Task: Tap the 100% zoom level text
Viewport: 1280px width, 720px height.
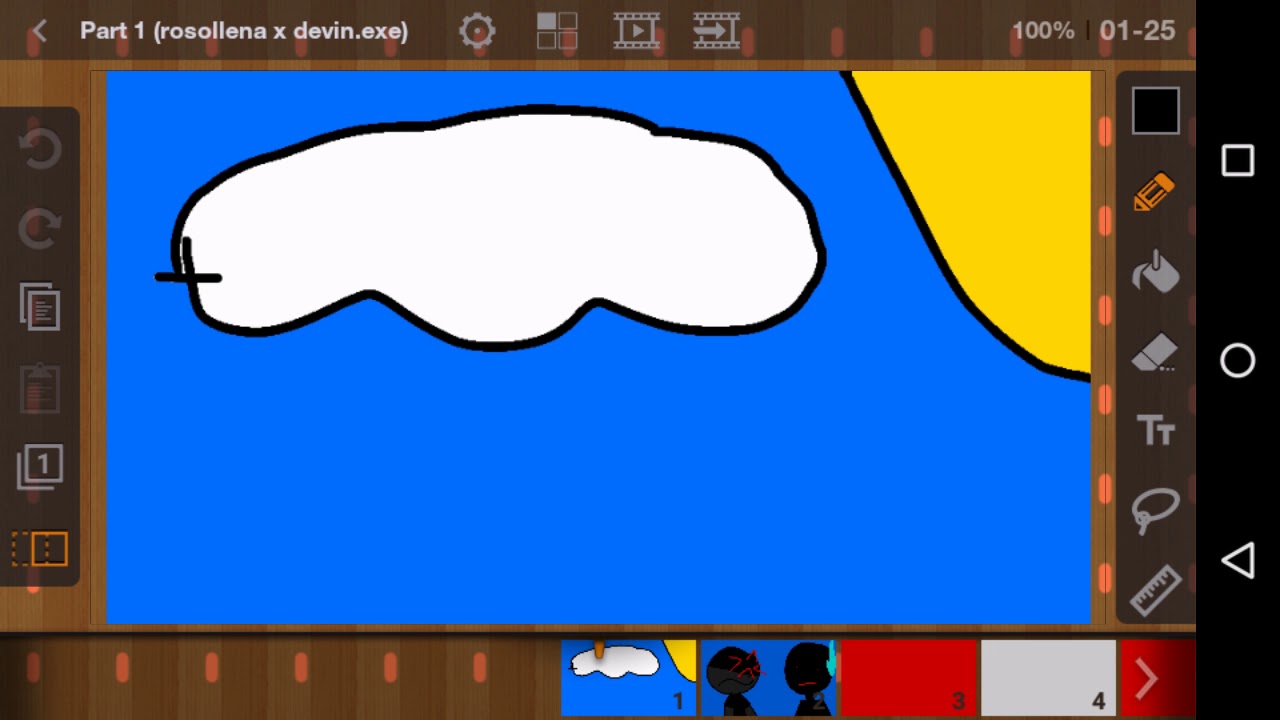Action: pyautogui.click(x=1042, y=31)
